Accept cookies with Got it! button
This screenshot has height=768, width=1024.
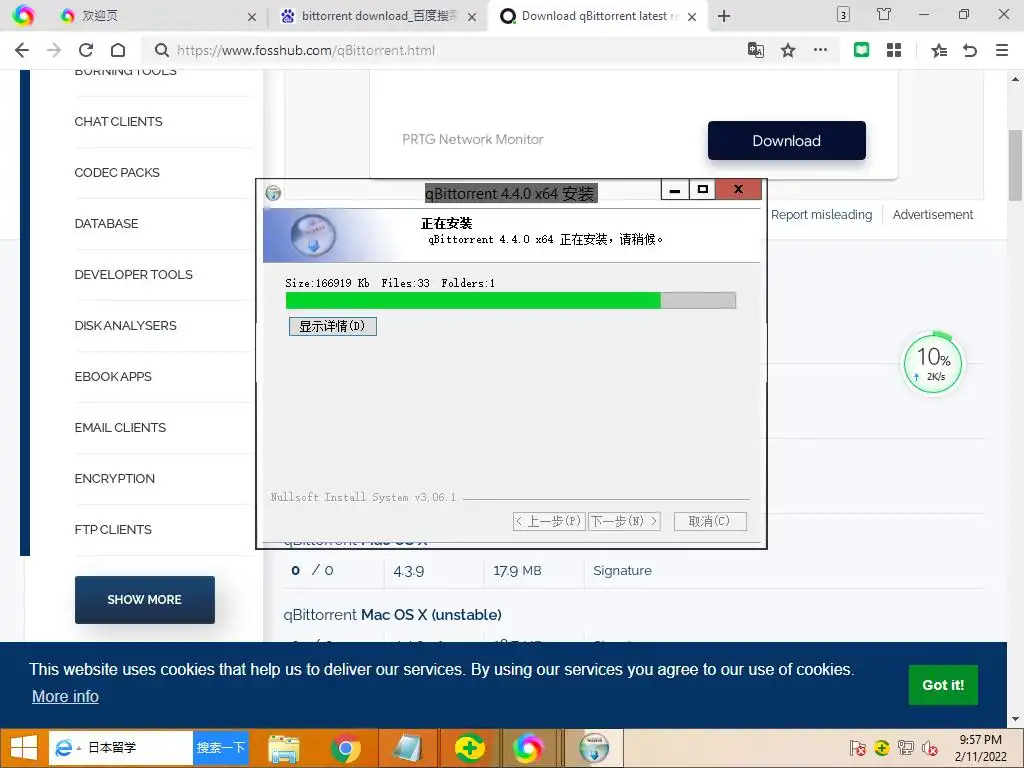(x=943, y=684)
